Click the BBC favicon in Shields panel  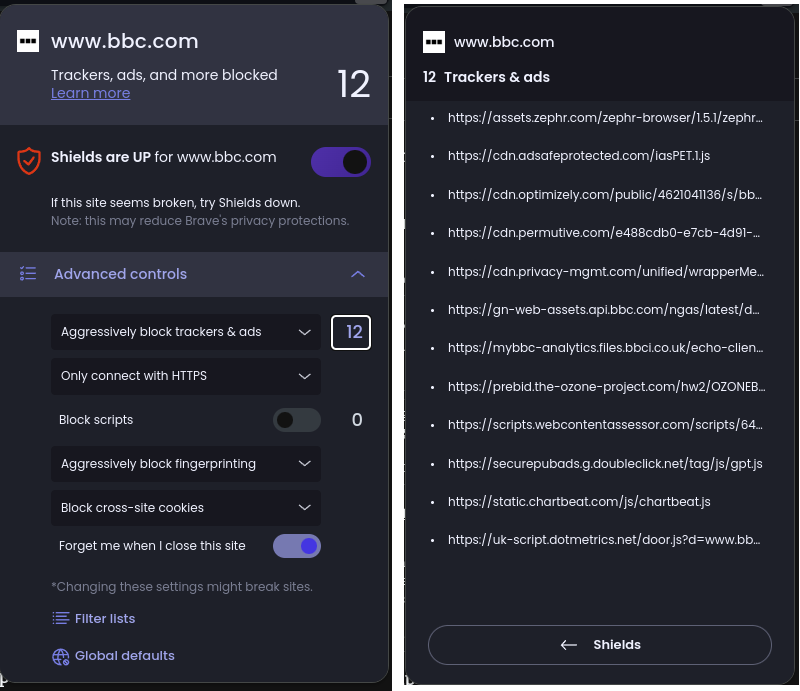[28, 41]
